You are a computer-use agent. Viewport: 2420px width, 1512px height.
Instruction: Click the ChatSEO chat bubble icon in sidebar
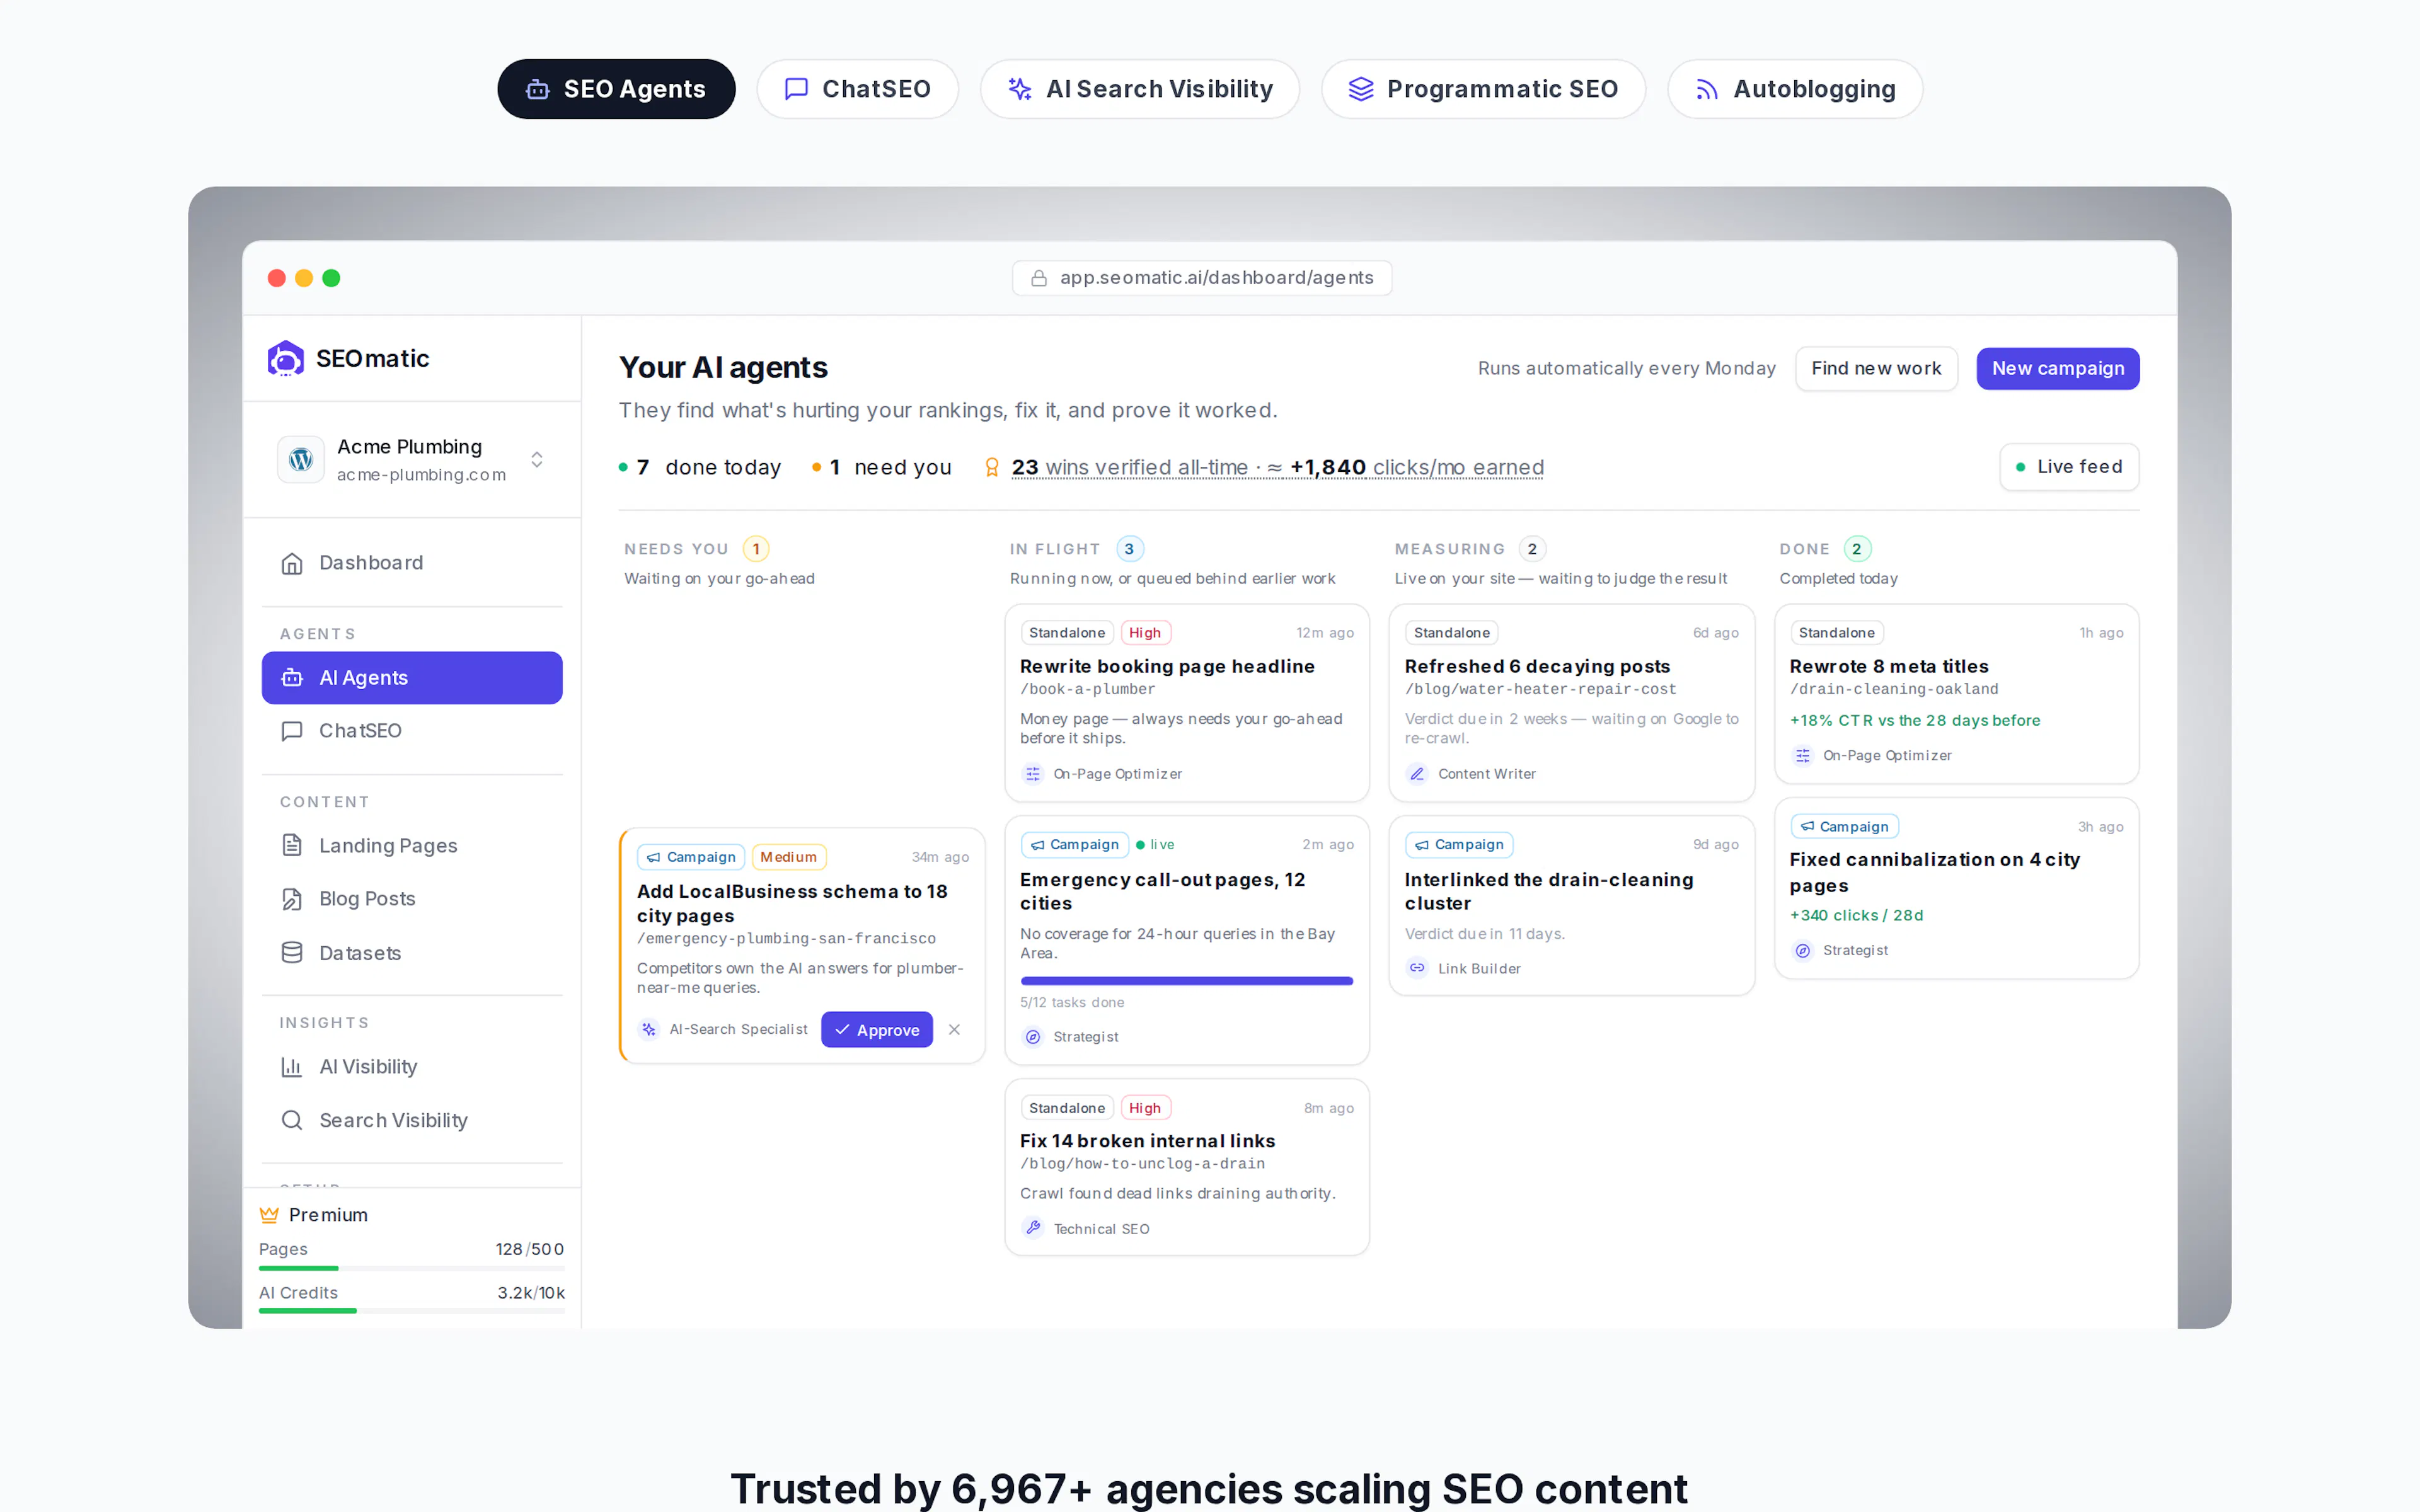pos(292,731)
